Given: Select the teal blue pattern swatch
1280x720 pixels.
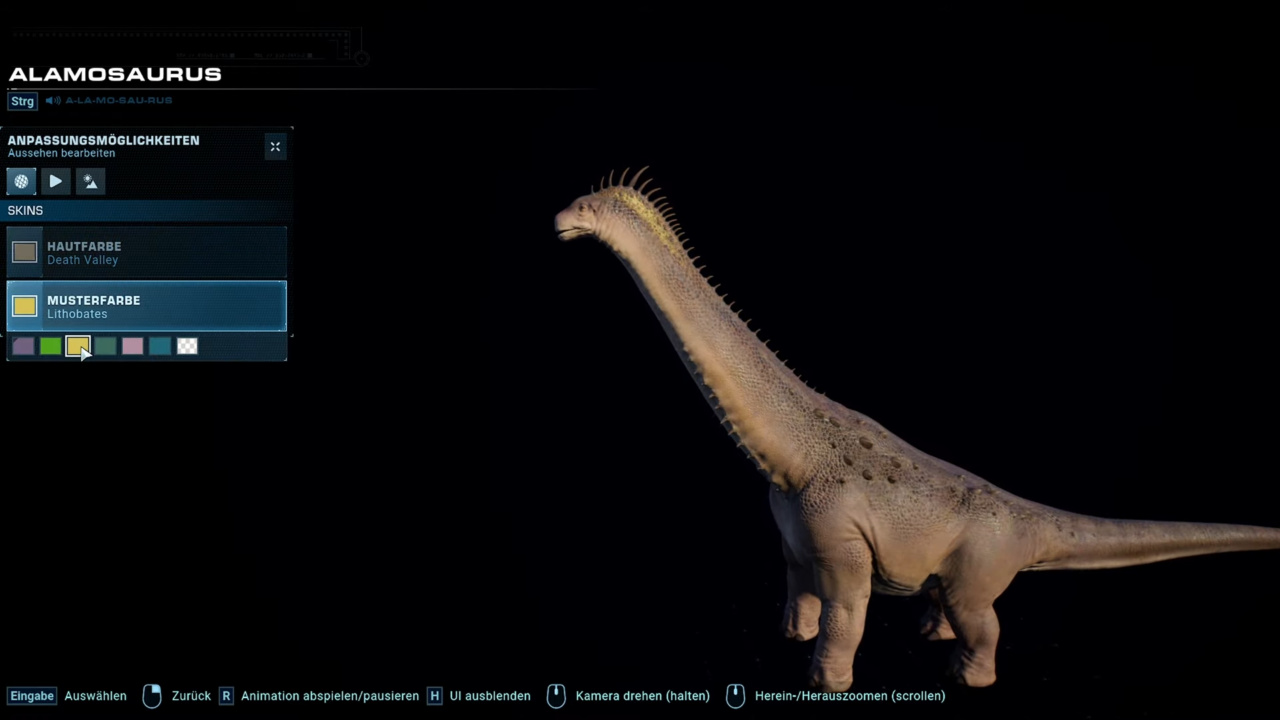Looking at the screenshot, I should pyautogui.click(x=160, y=346).
